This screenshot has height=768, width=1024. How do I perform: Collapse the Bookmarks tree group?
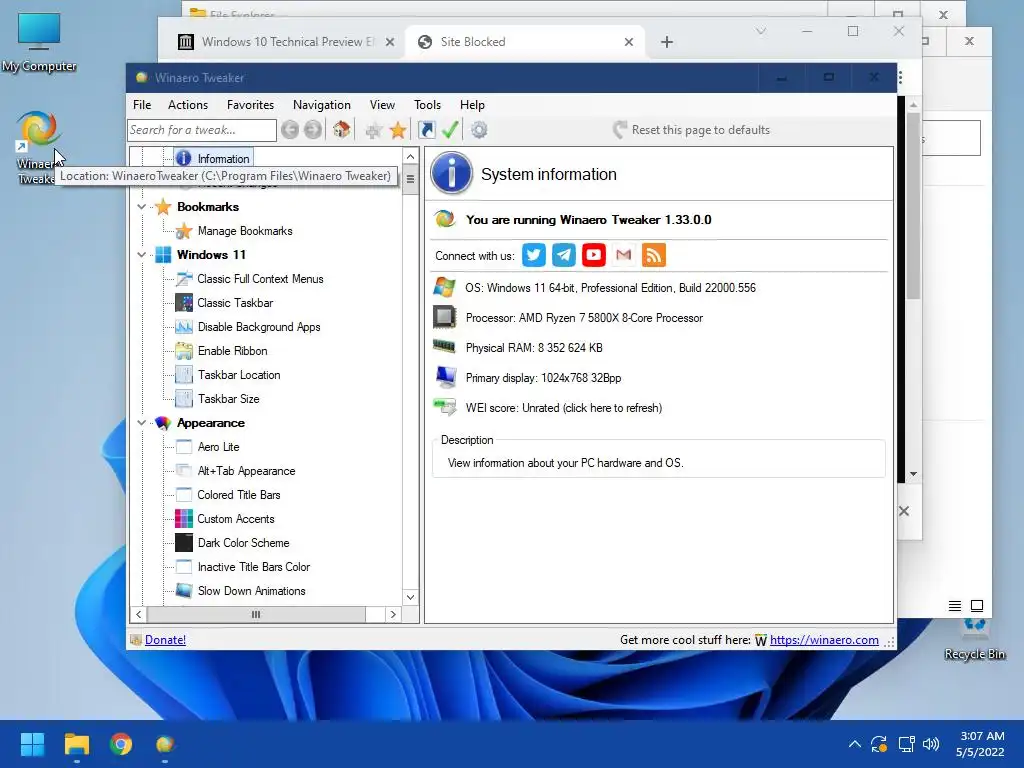[142, 206]
